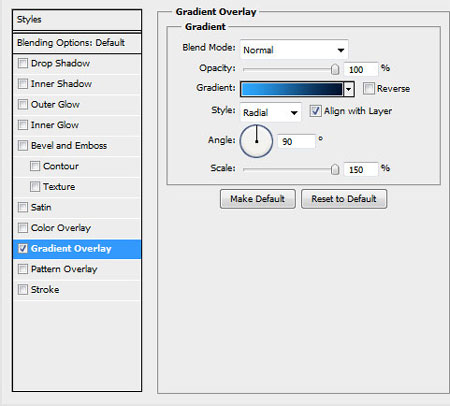Open Blending Options: Default
450x406 pixels.
(77, 43)
